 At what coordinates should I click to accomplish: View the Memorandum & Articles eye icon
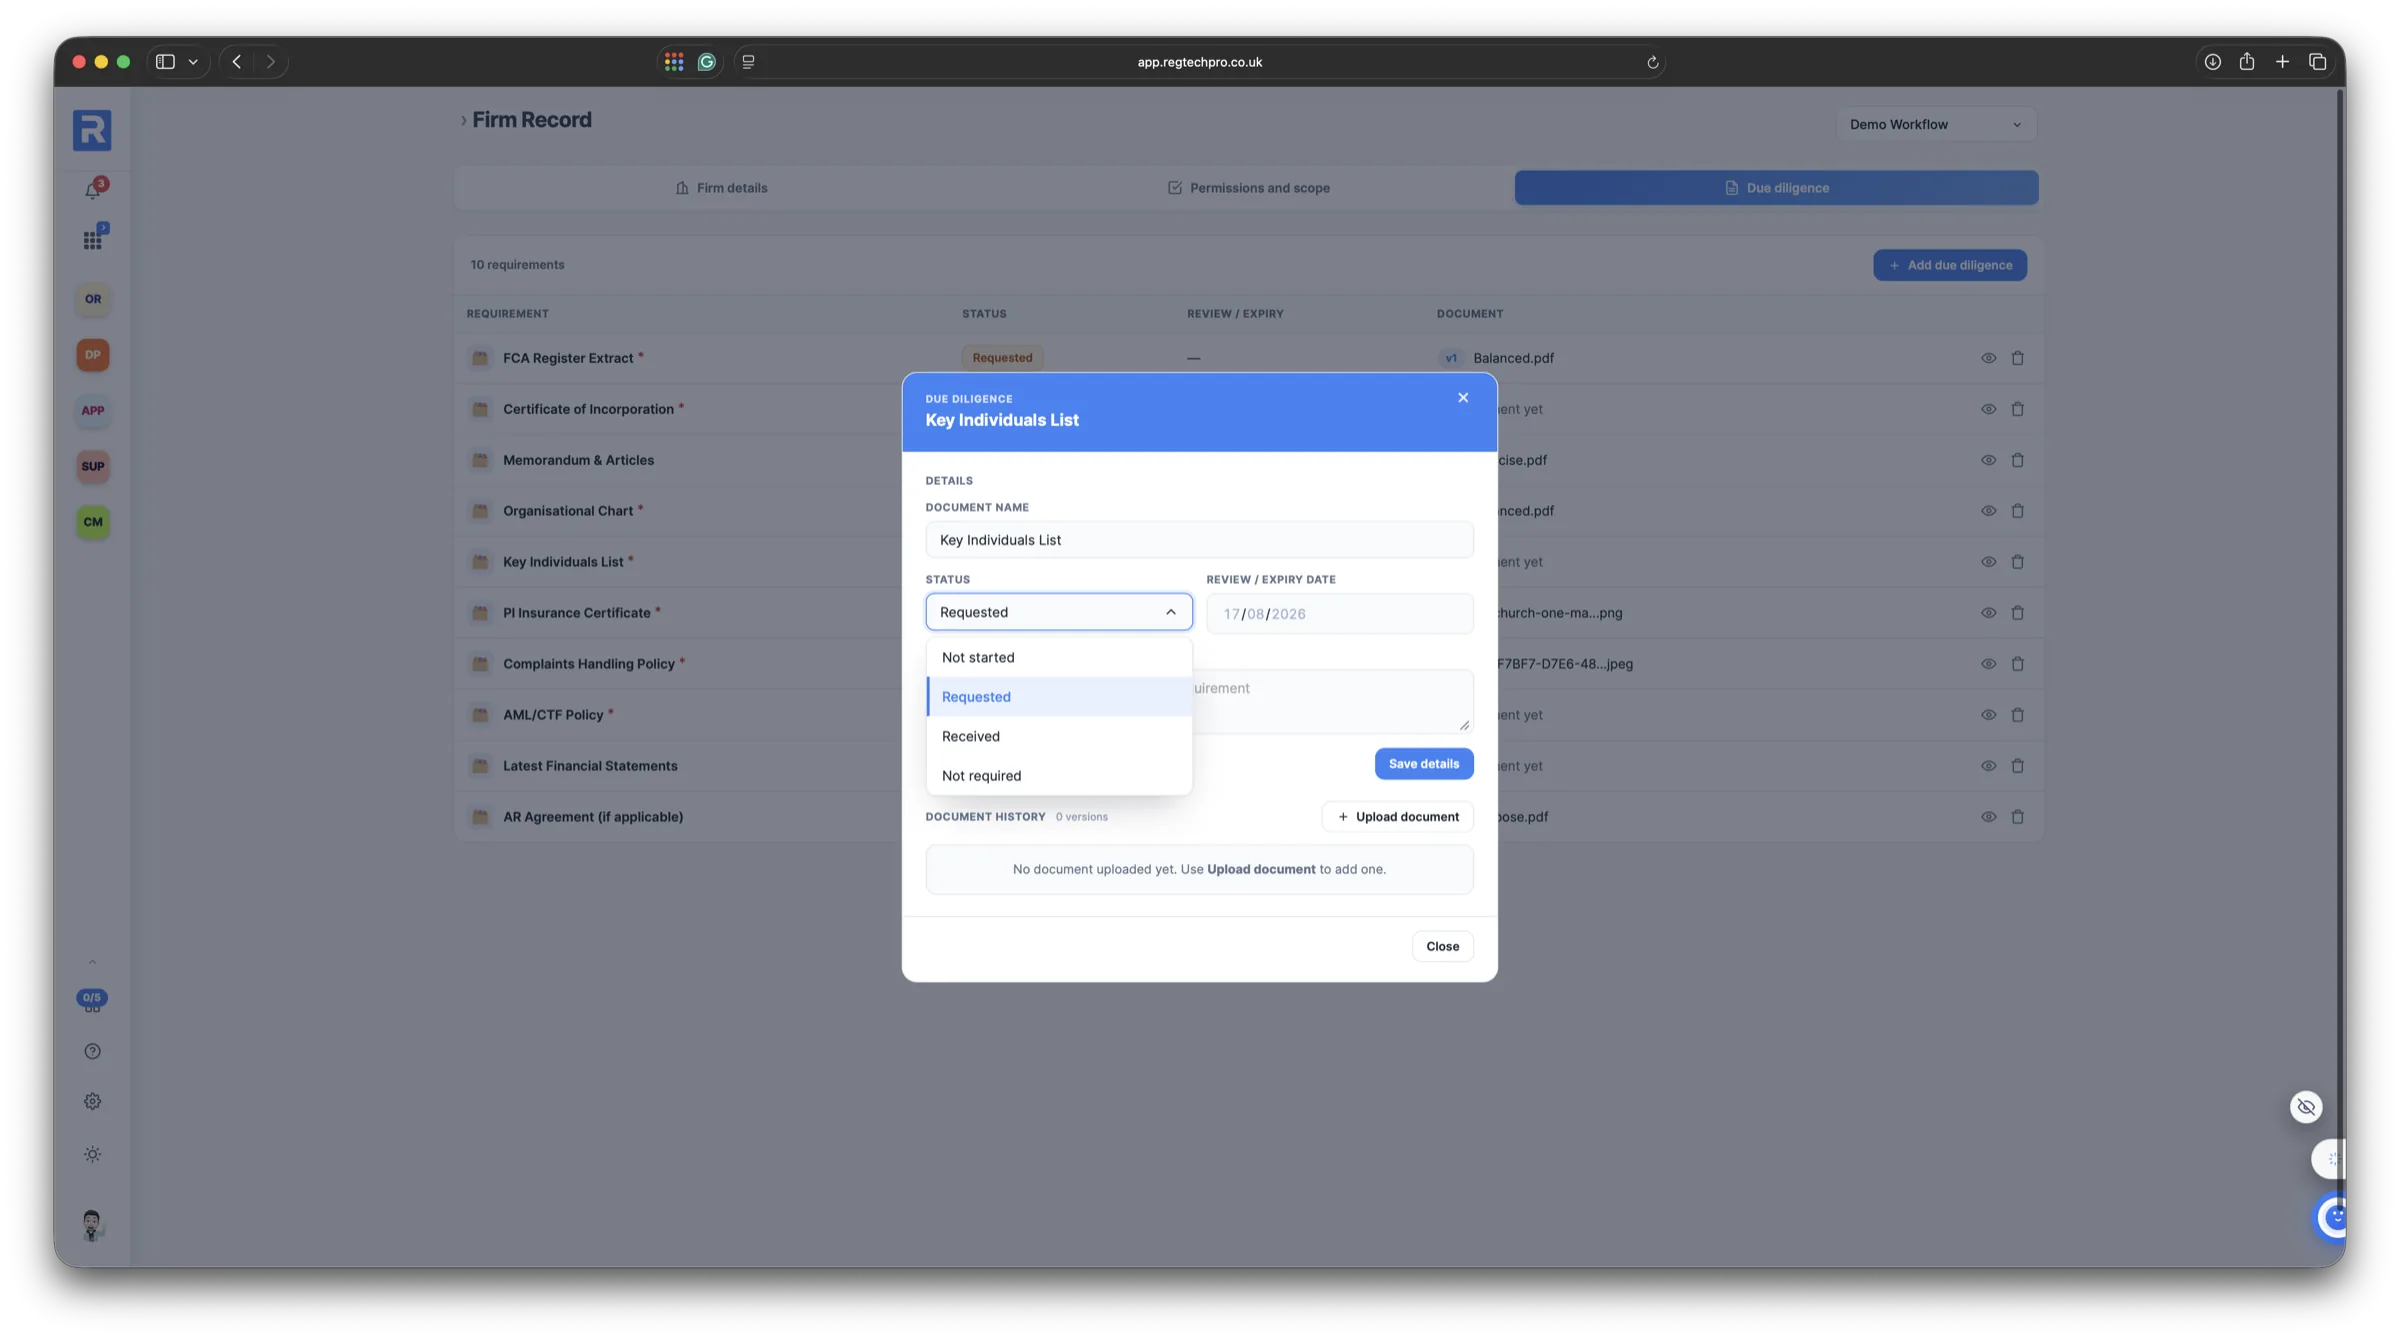click(1989, 460)
